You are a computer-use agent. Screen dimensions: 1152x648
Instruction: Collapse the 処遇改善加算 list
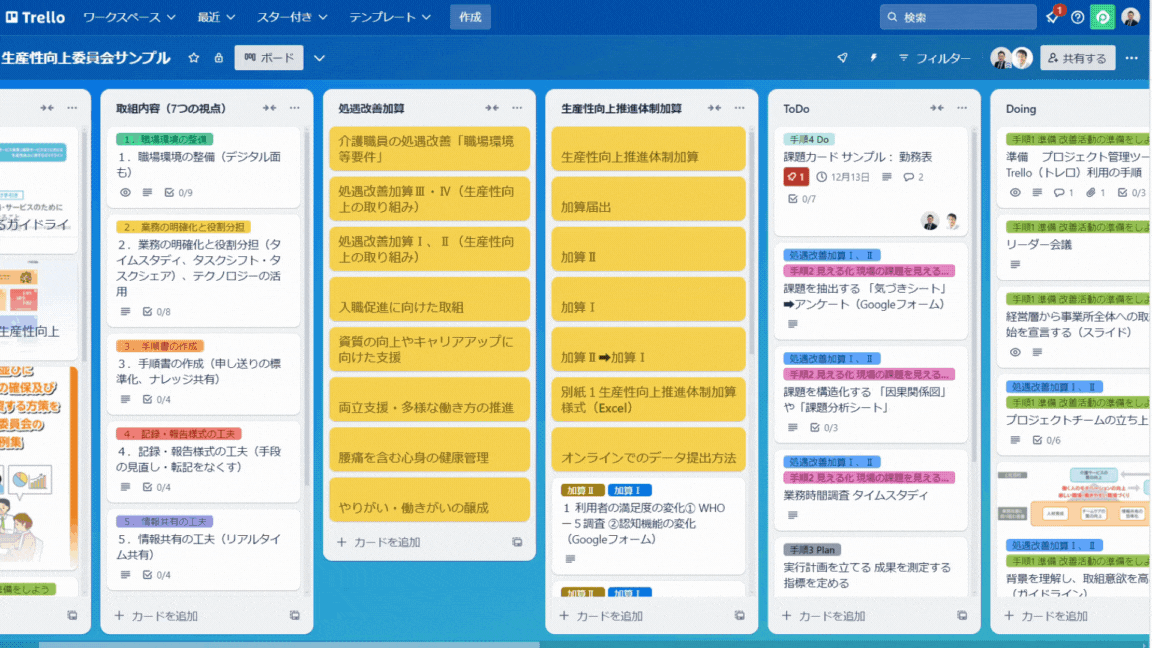tap(492, 108)
